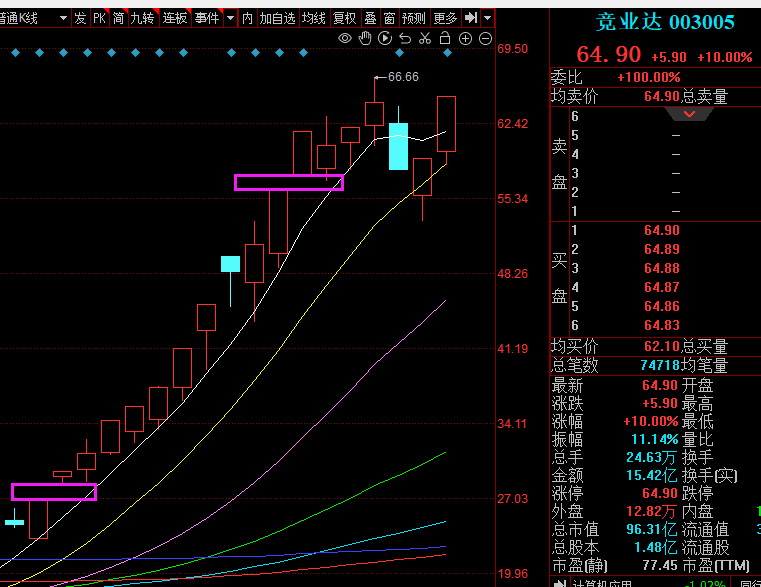Click 振幅 value 11.14%
The image size is (761, 587).
654,439
